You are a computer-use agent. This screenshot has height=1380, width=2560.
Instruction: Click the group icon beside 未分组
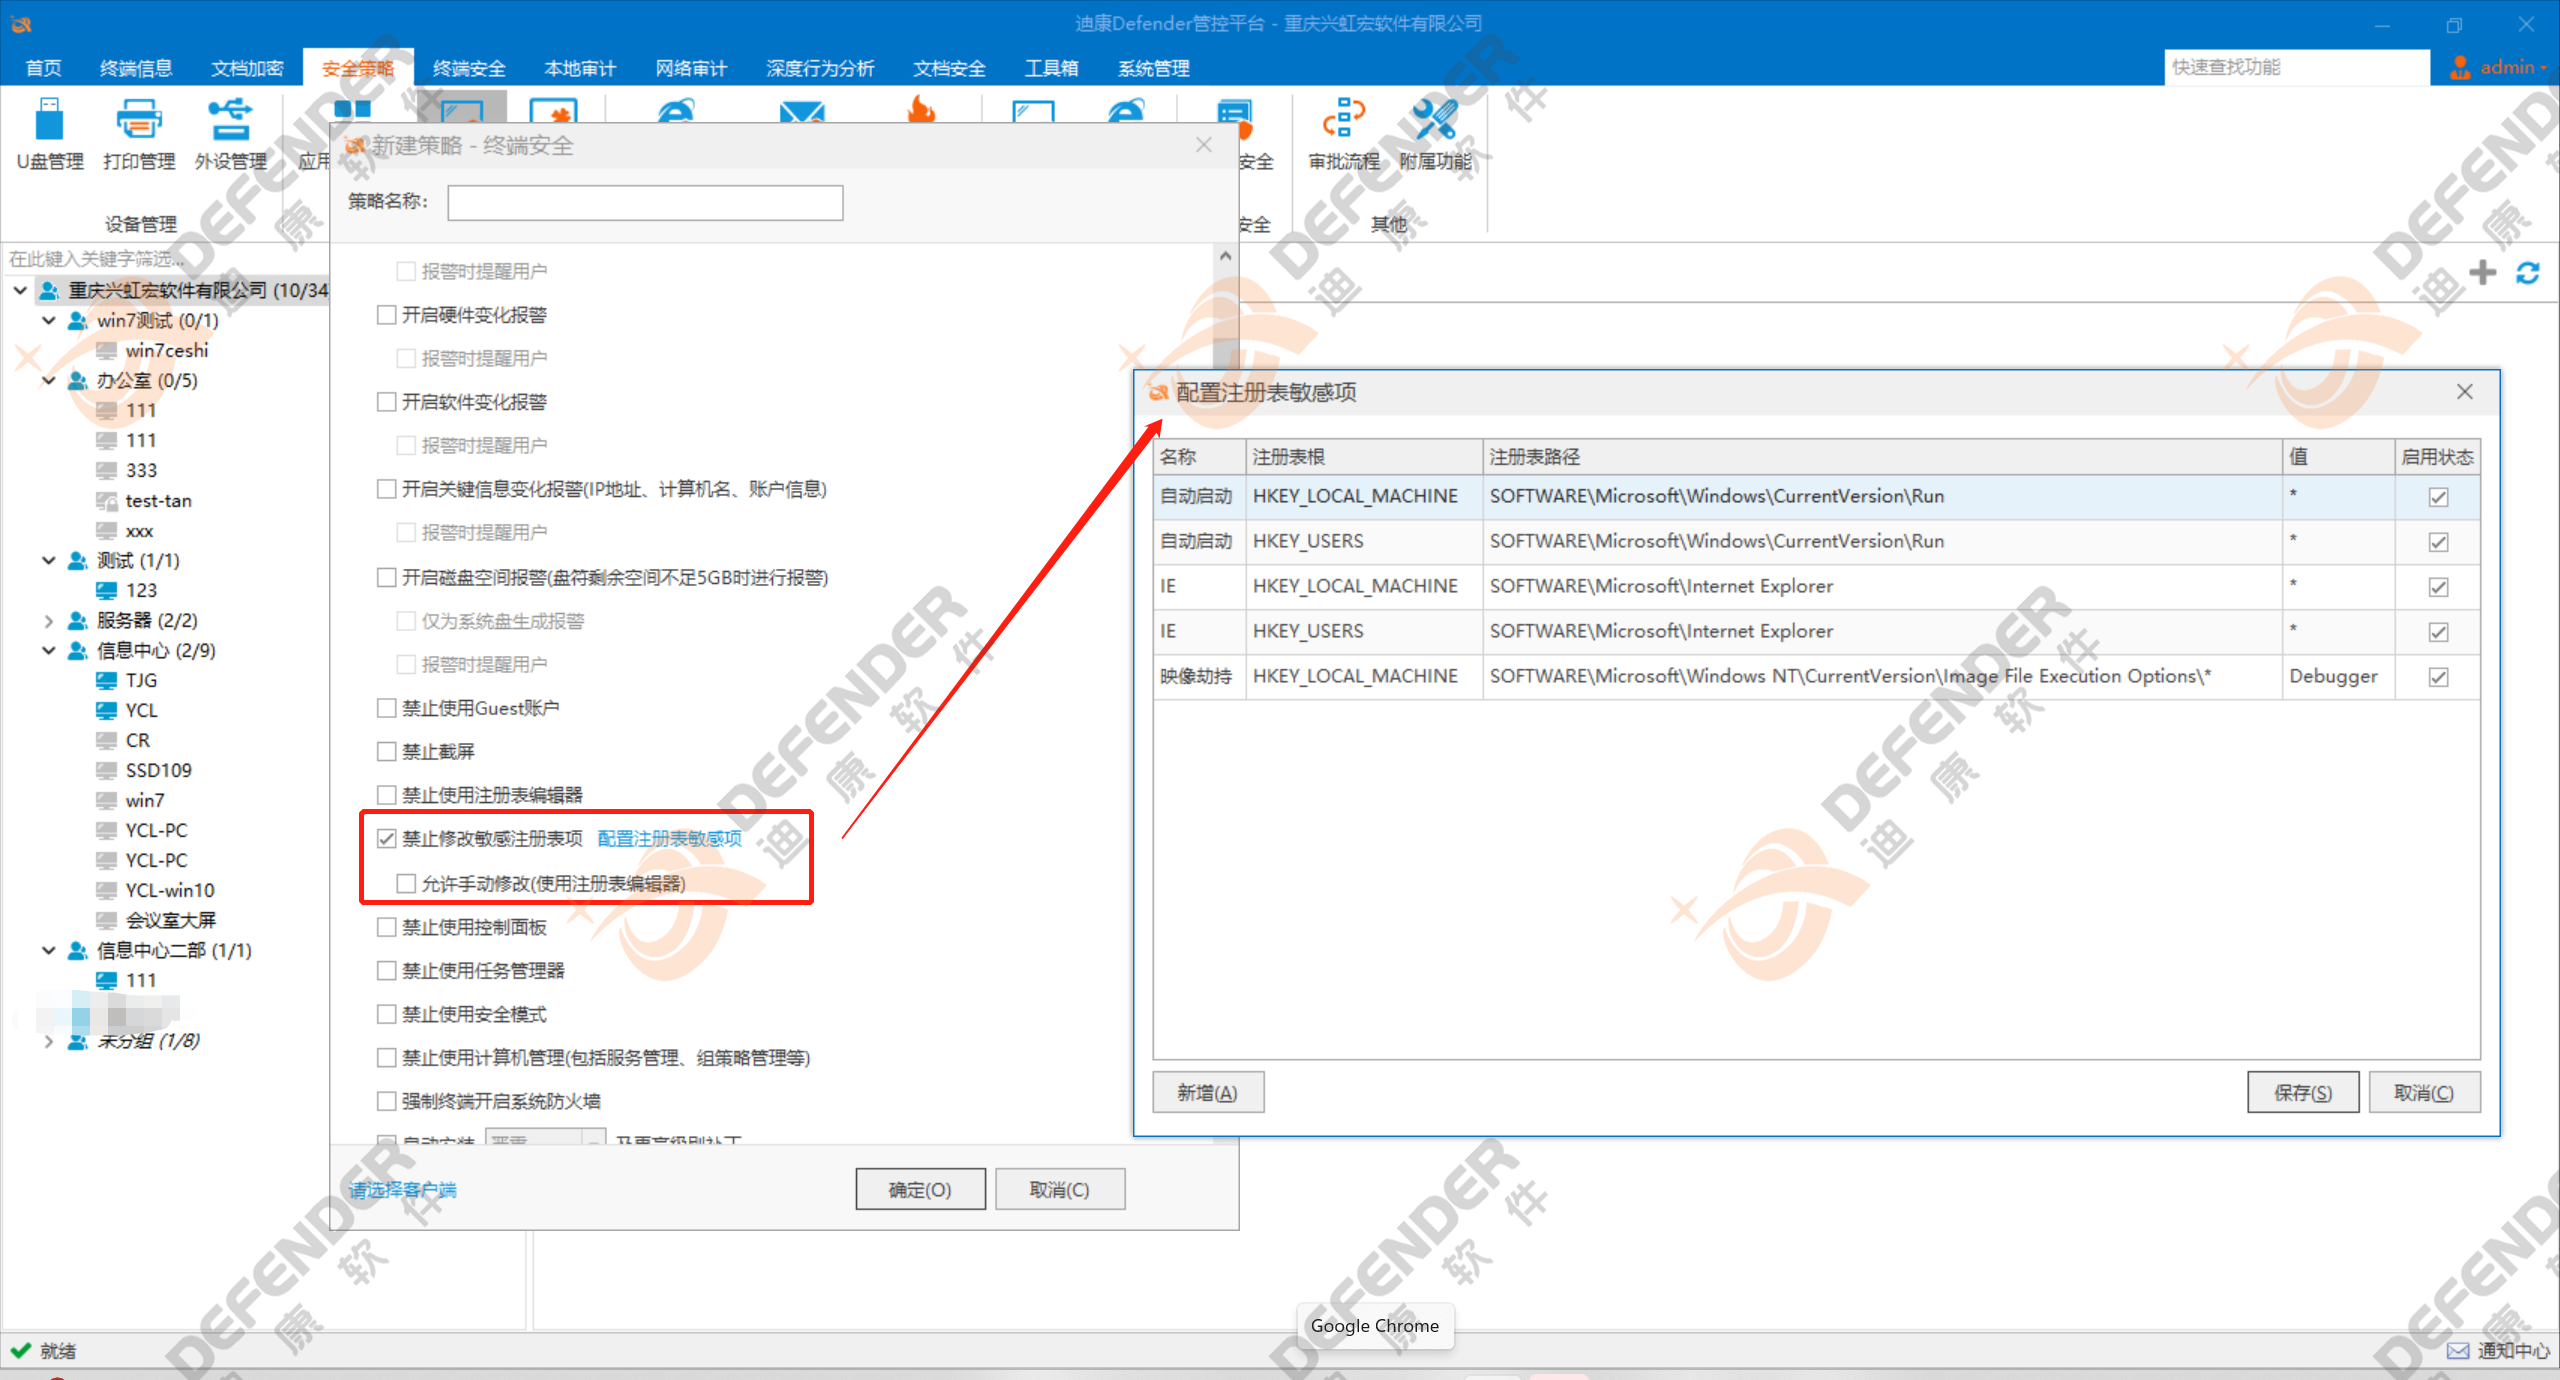[x=78, y=1041]
